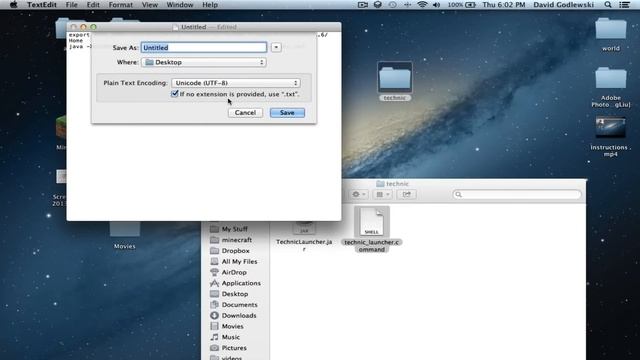Image resolution: width=640 pixels, height=360 pixels.
Task: Open the Plain Text Encoding dropdown
Action: pos(236,83)
